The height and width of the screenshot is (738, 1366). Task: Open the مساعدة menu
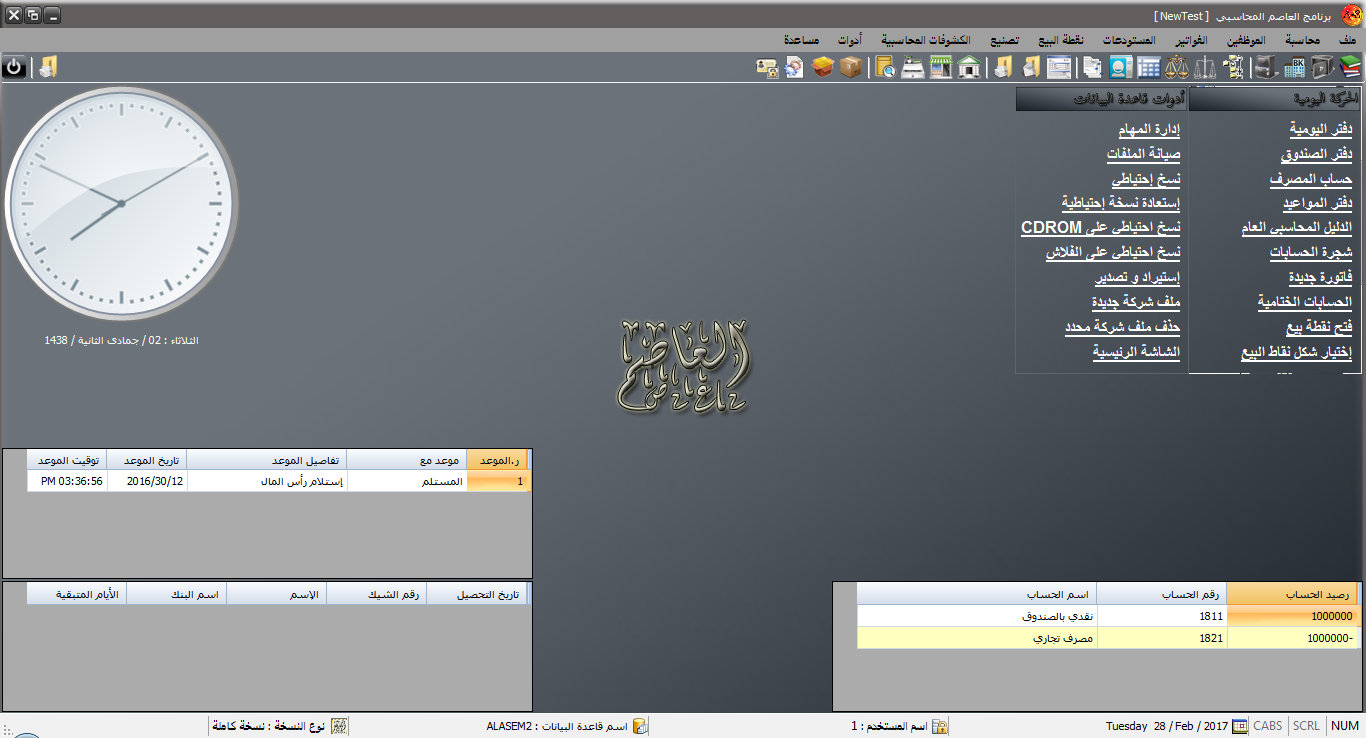coord(802,40)
